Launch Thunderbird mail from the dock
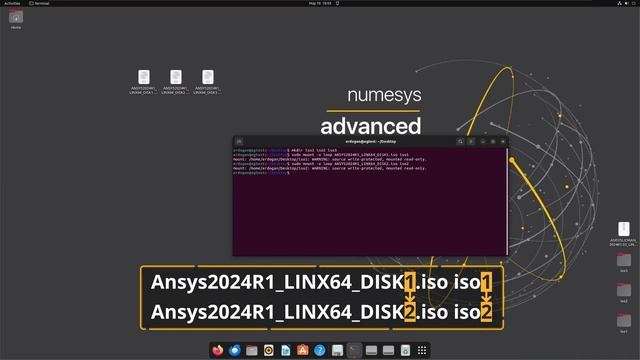 (x=235, y=350)
